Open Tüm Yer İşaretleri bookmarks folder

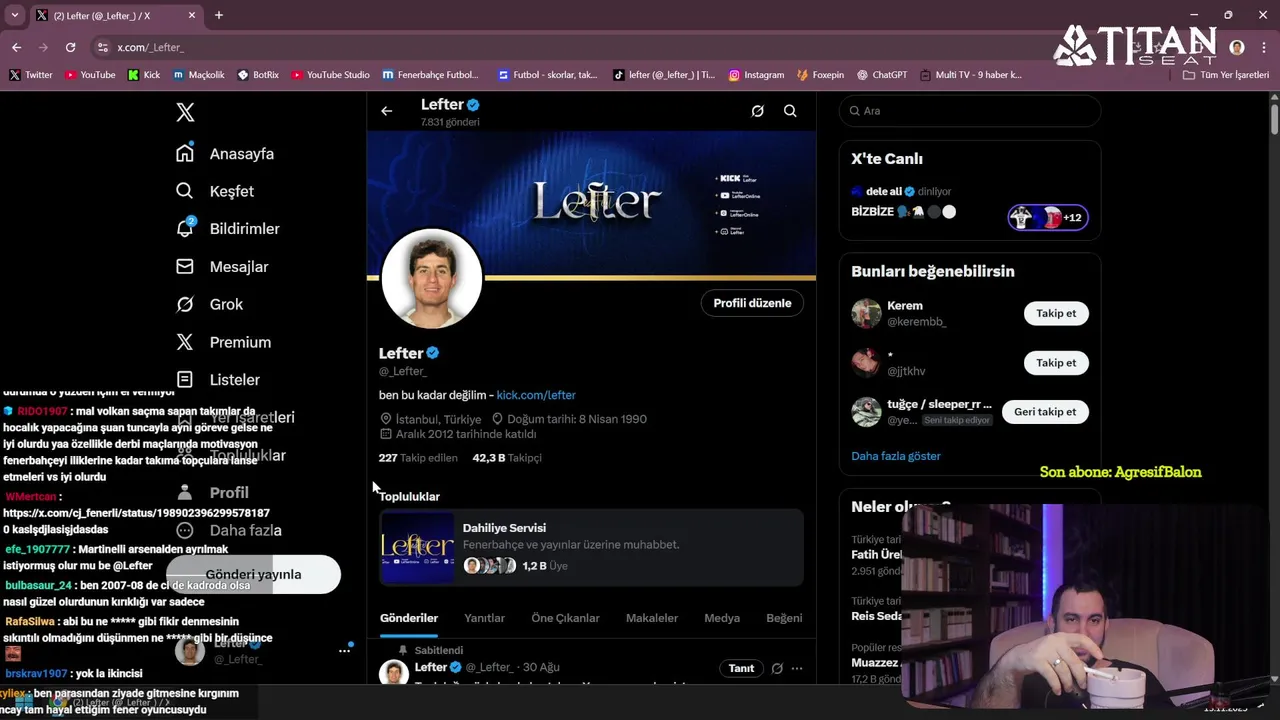tap(1225, 75)
